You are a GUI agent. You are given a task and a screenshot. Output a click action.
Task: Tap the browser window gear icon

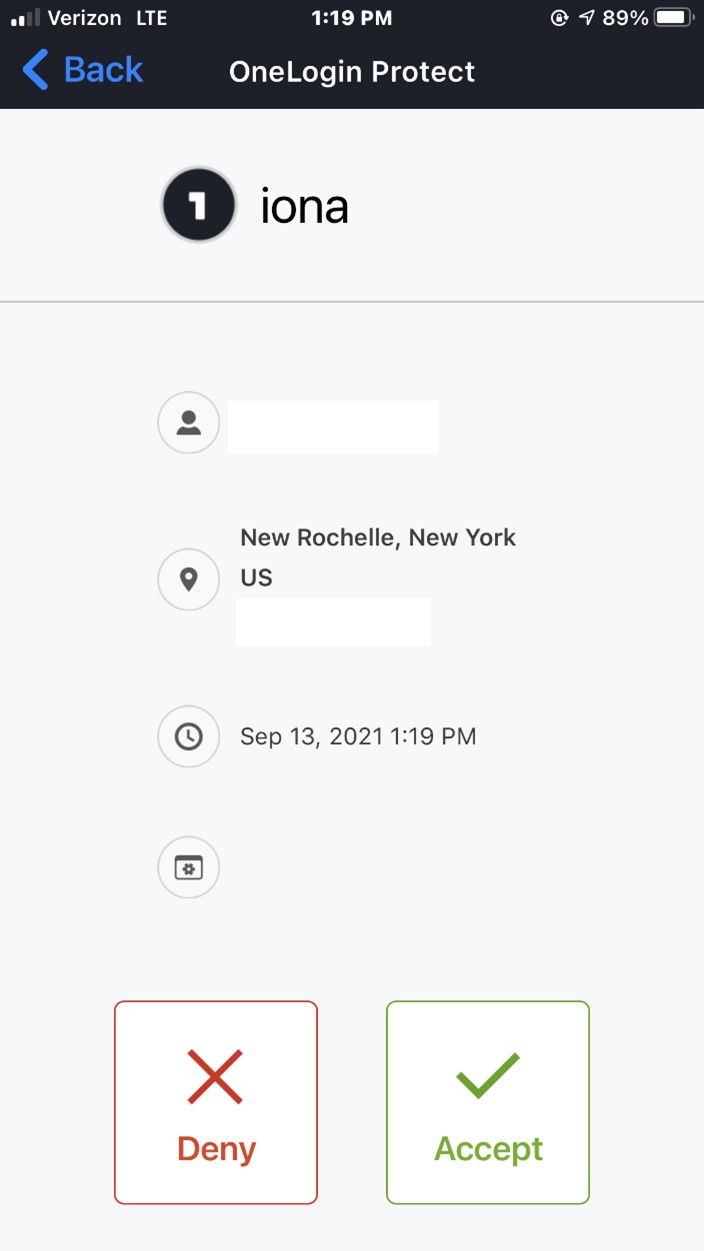(188, 867)
